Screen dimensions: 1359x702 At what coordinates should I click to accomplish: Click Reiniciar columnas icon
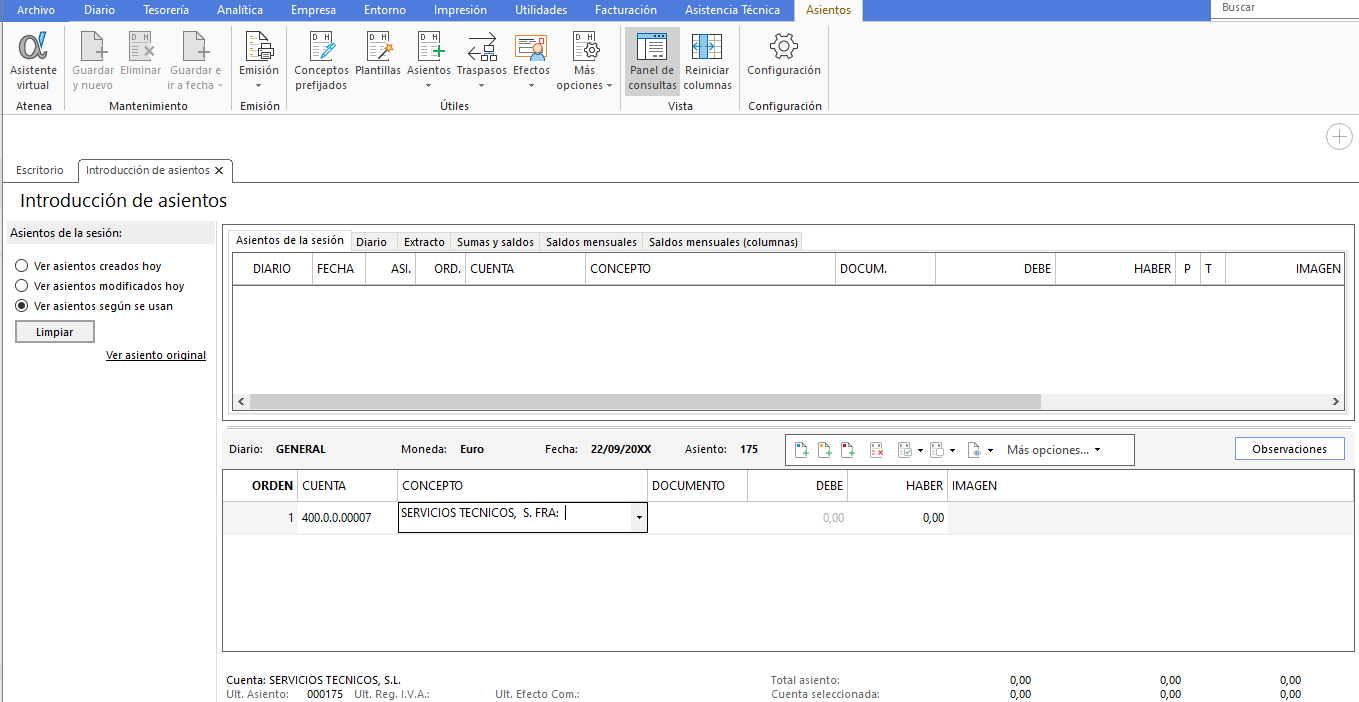[708, 62]
